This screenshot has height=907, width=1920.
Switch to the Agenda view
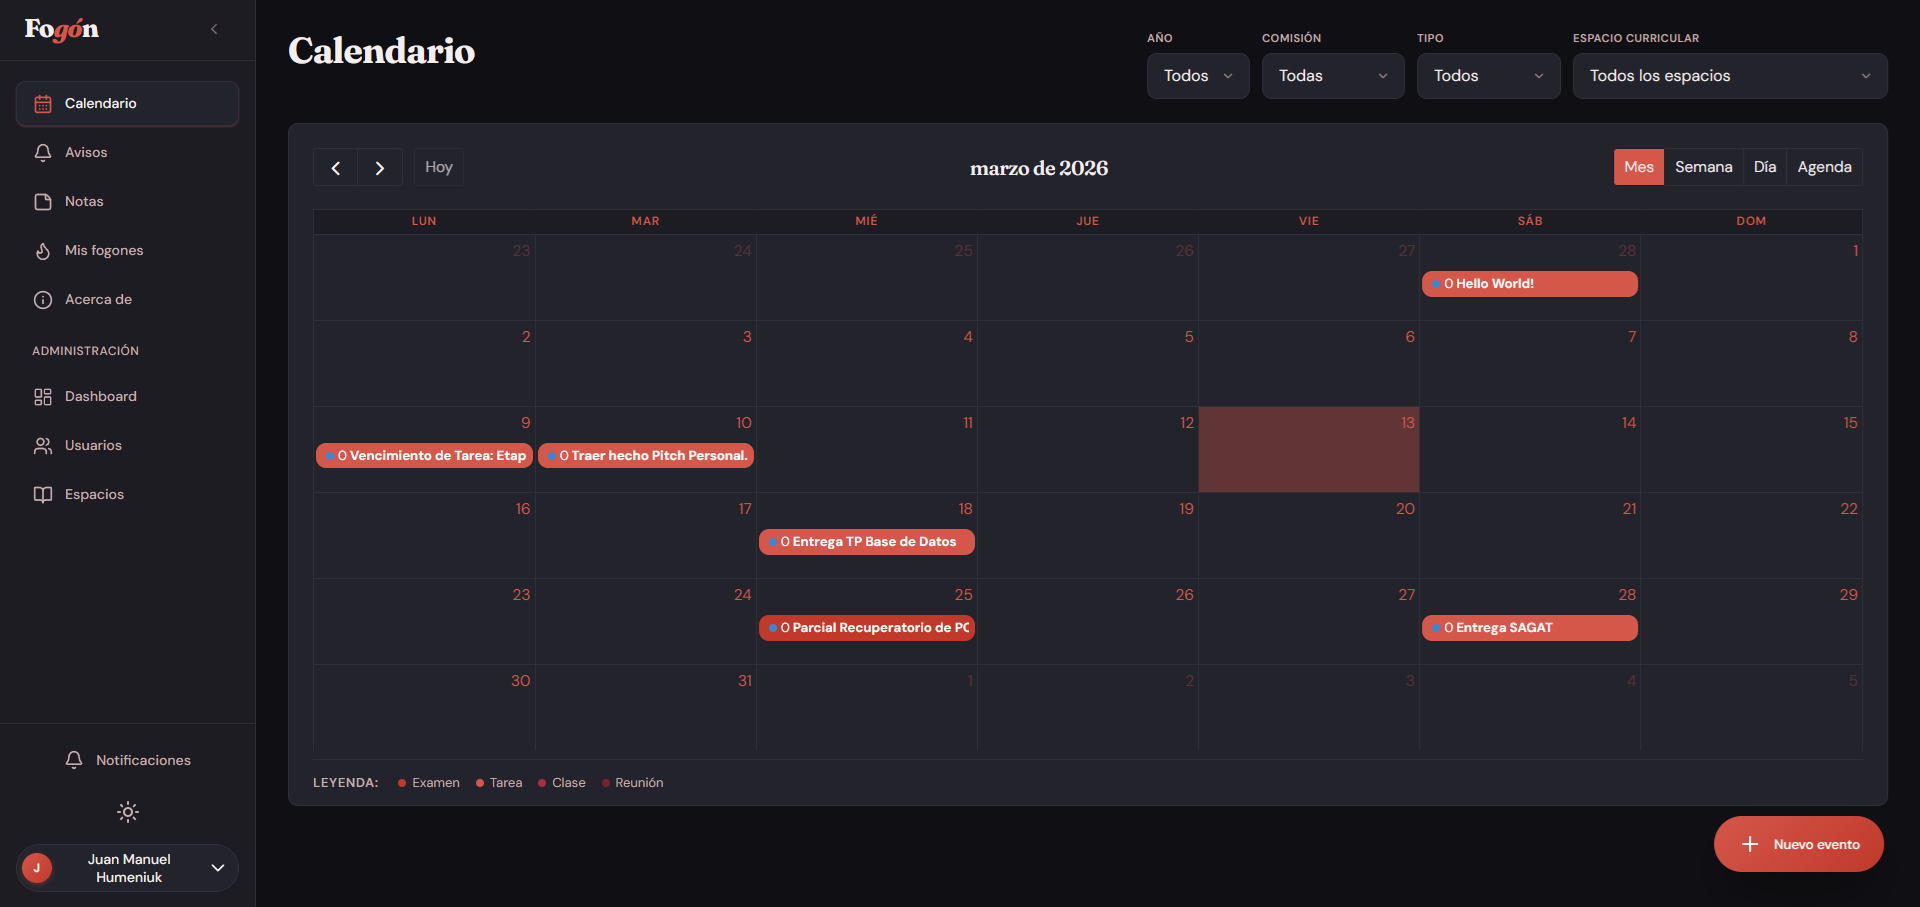click(1824, 167)
